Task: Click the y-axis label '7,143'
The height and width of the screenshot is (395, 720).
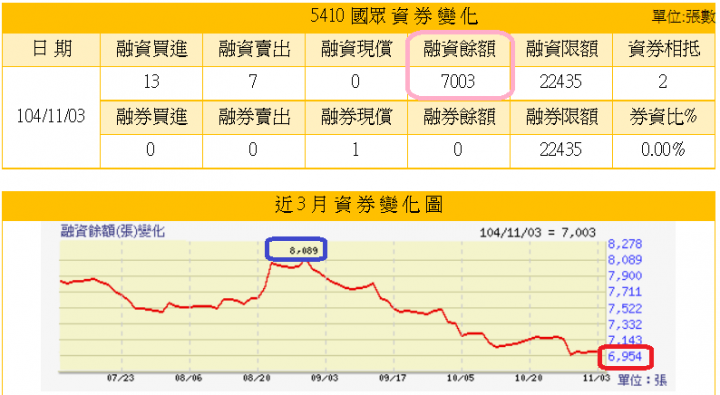Action: click(x=624, y=340)
